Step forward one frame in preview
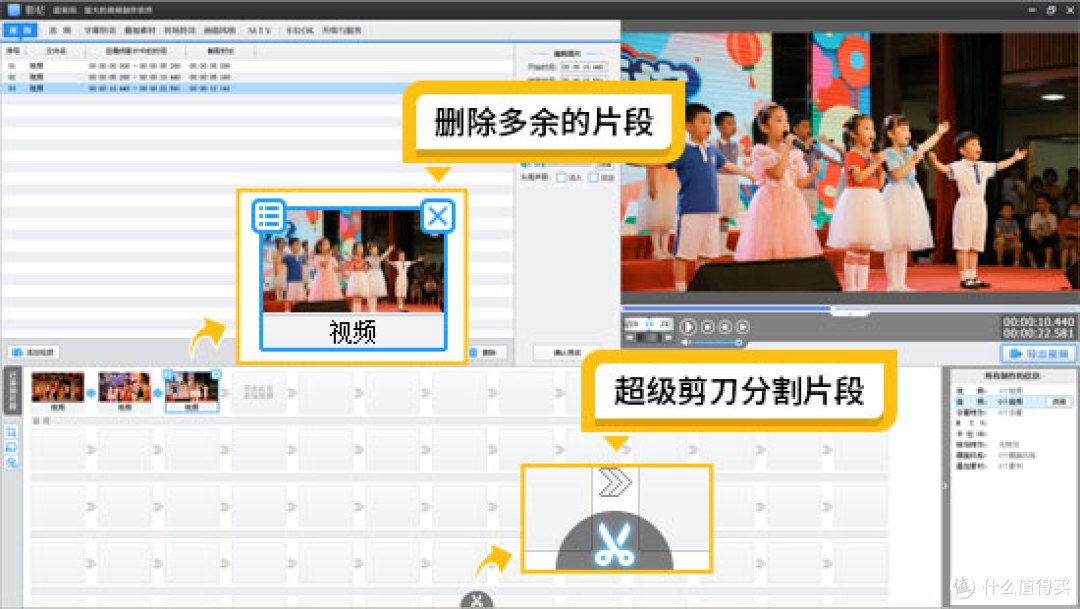Image resolution: width=1080 pixels, height=609 pixels. point(742,327)
